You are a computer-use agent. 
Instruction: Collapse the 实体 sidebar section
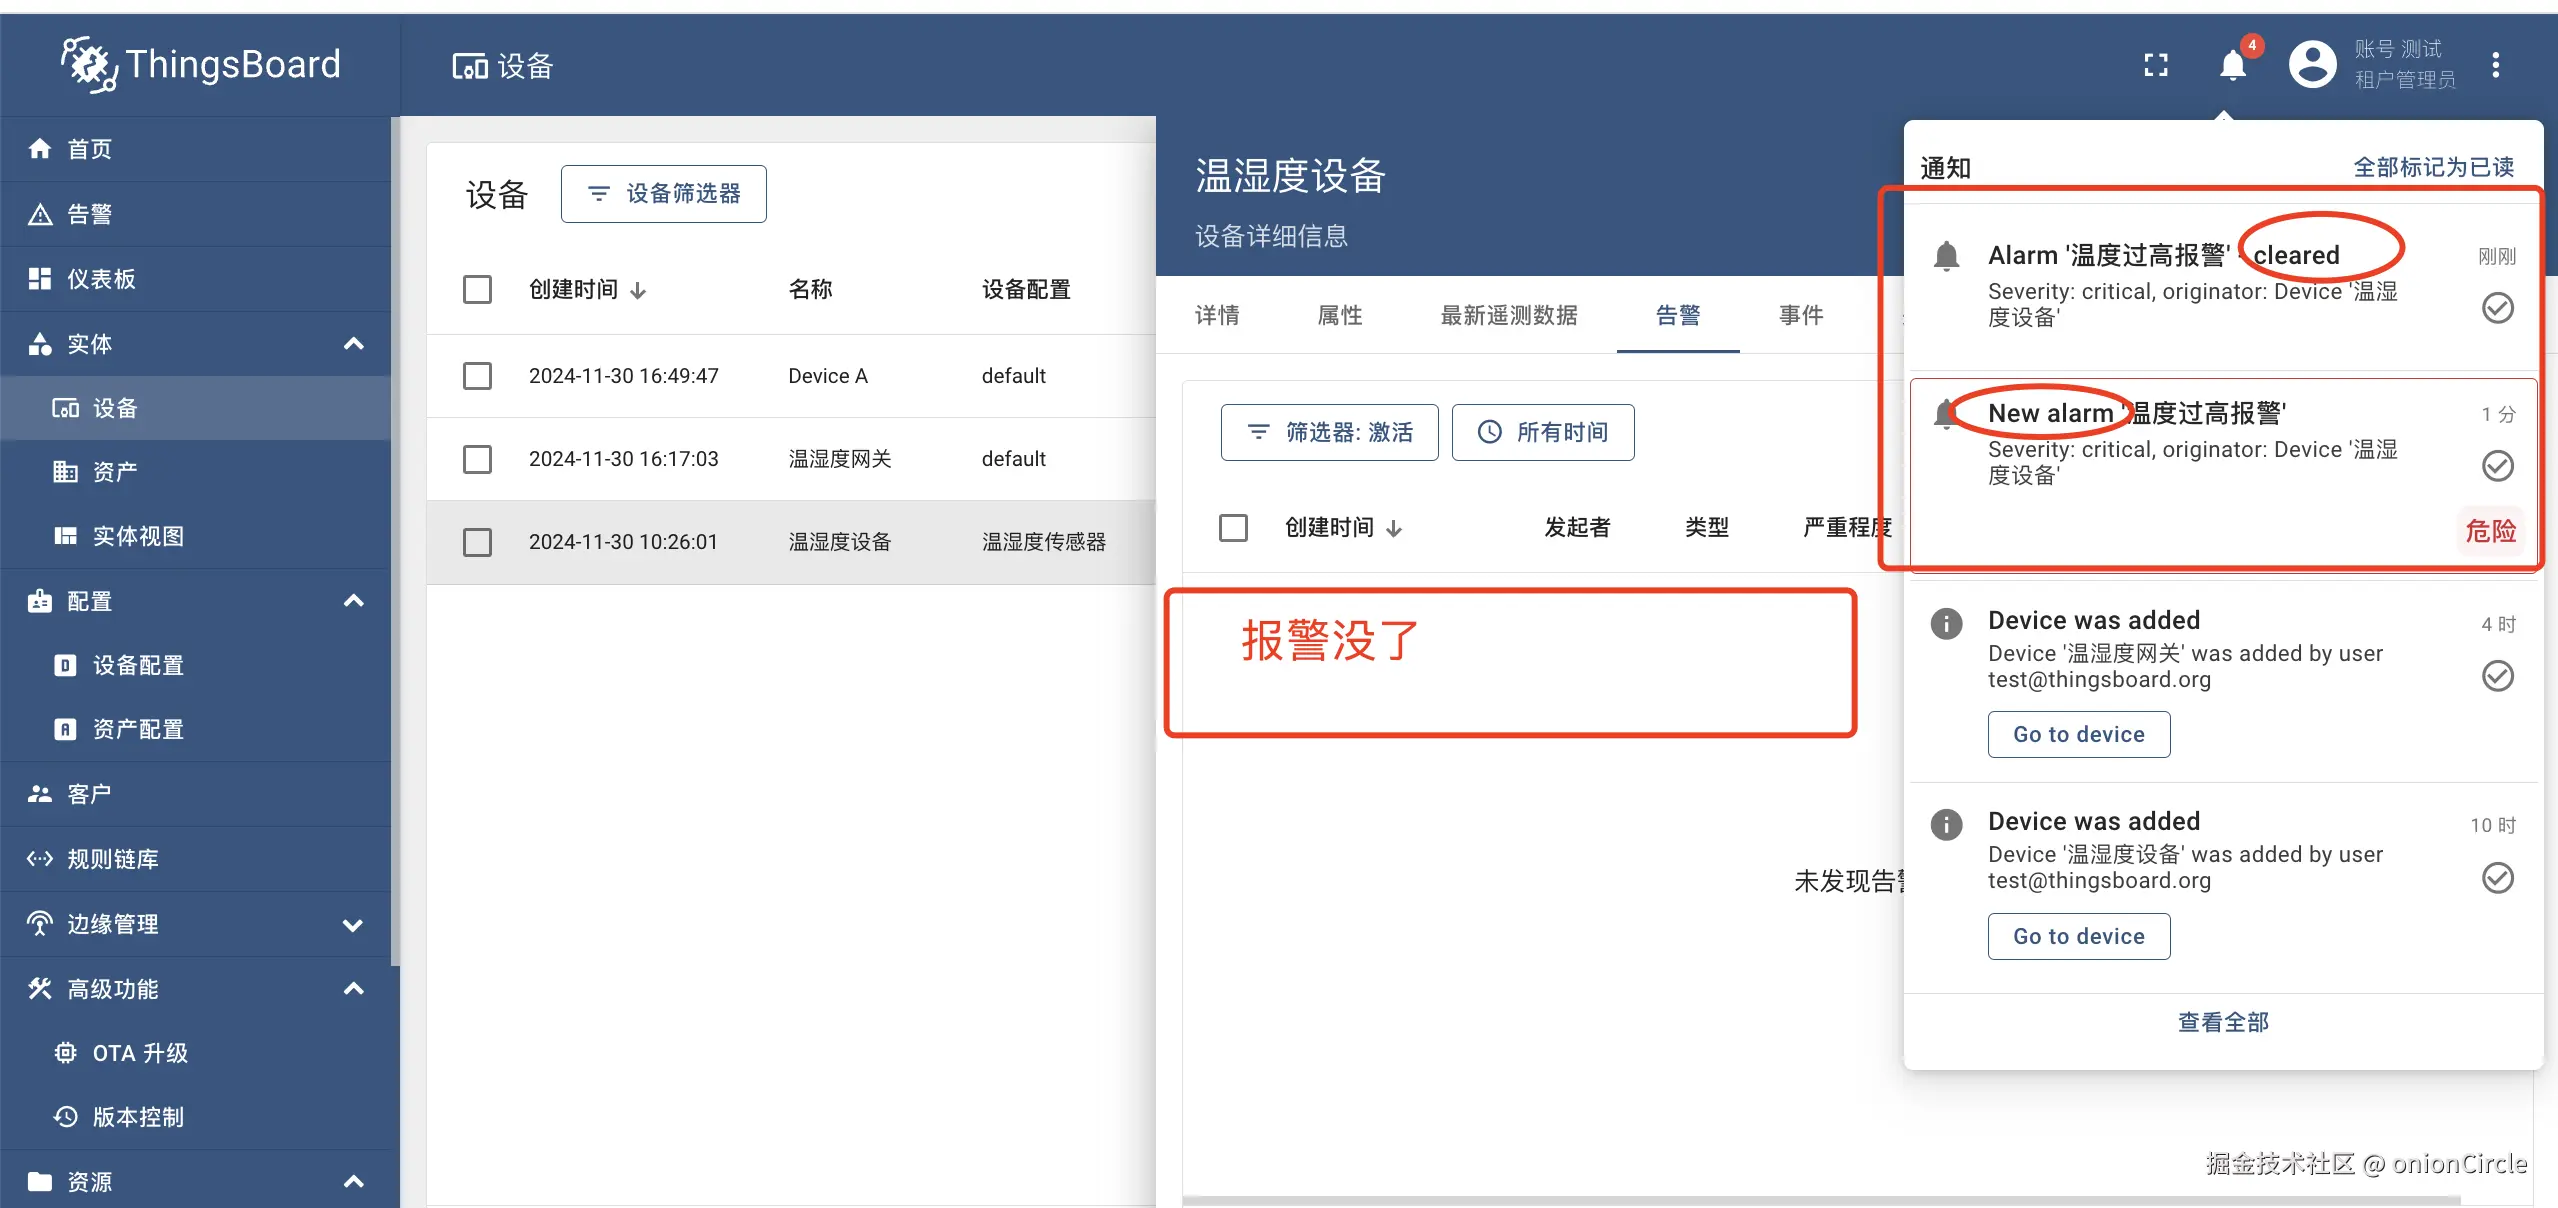pos(353,344)
